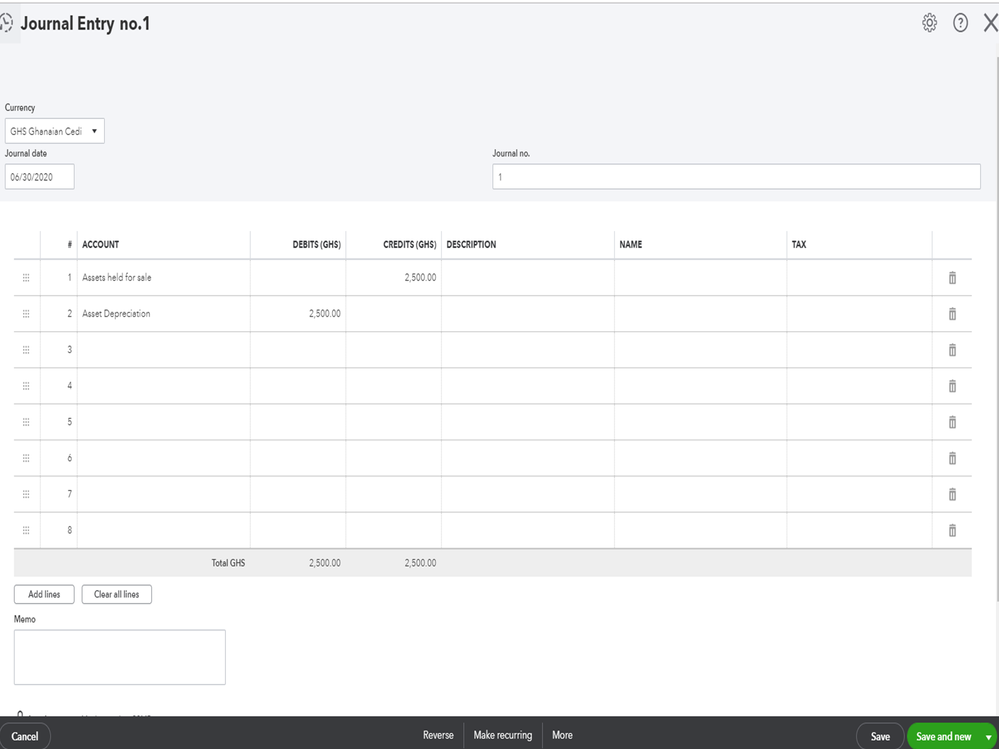The image size is (999, 749).
Task: Click the Add lines button
Action: pyautogui.click(x=44, y=594)
